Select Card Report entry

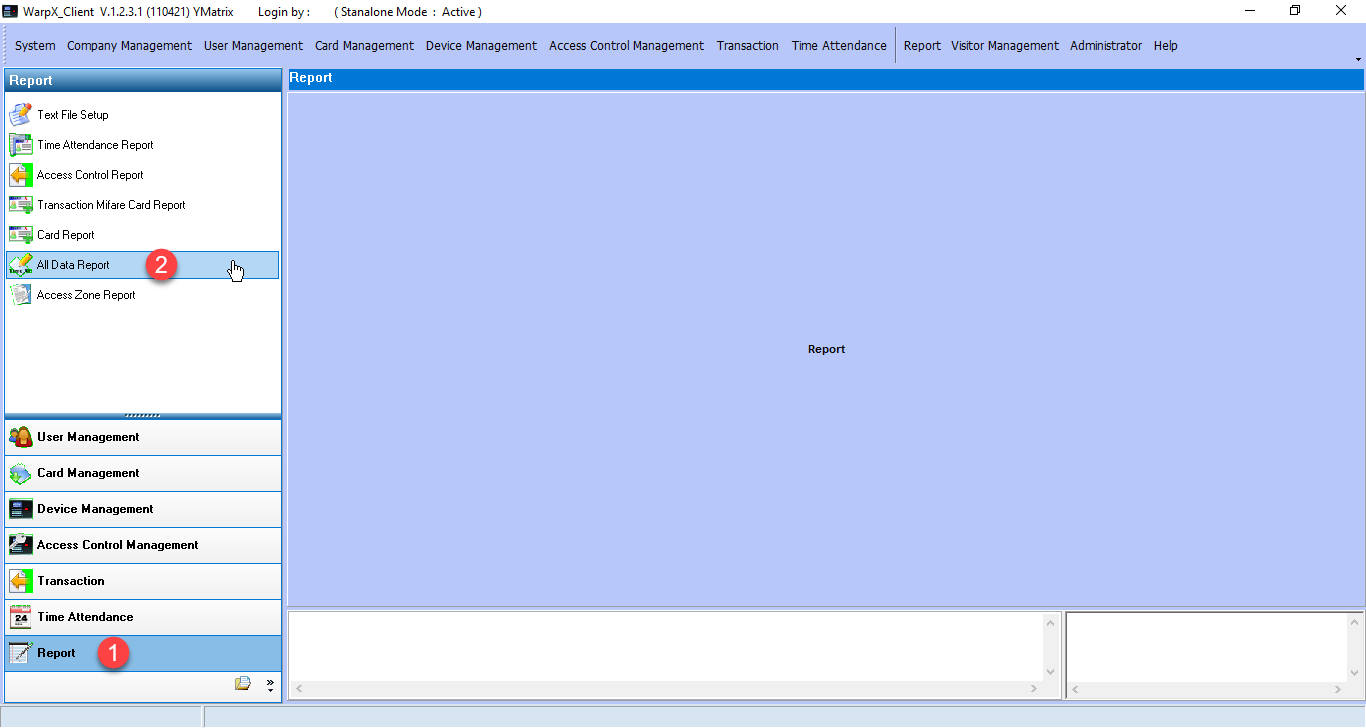click(x=142, y=235)
